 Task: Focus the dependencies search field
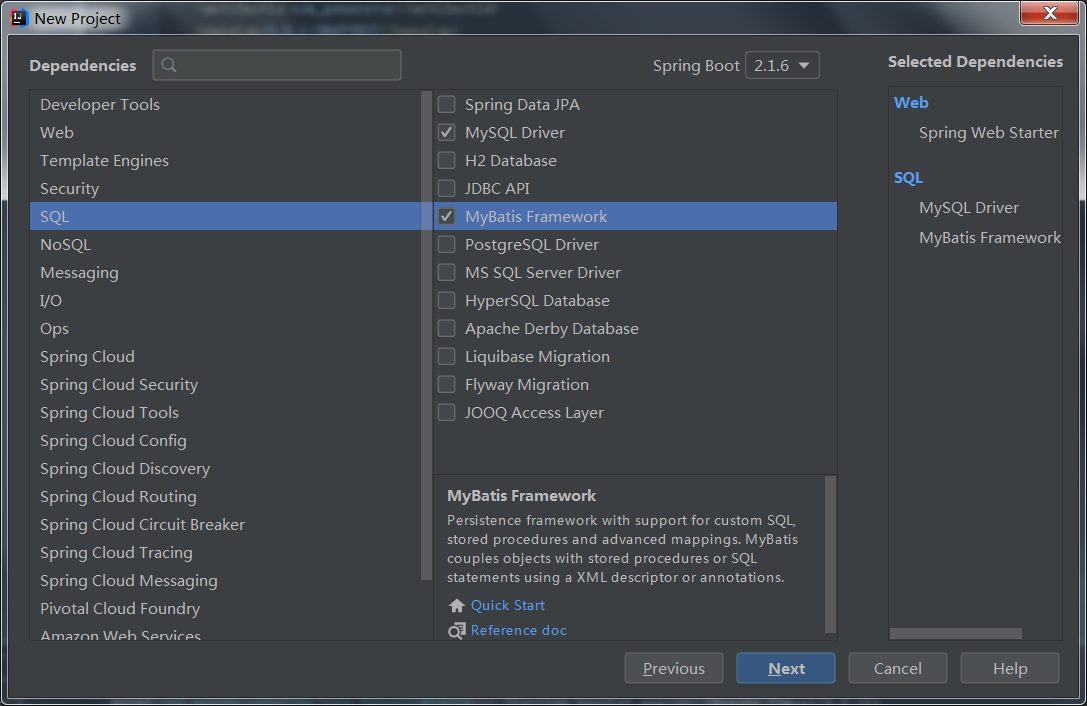pos(277,65)
